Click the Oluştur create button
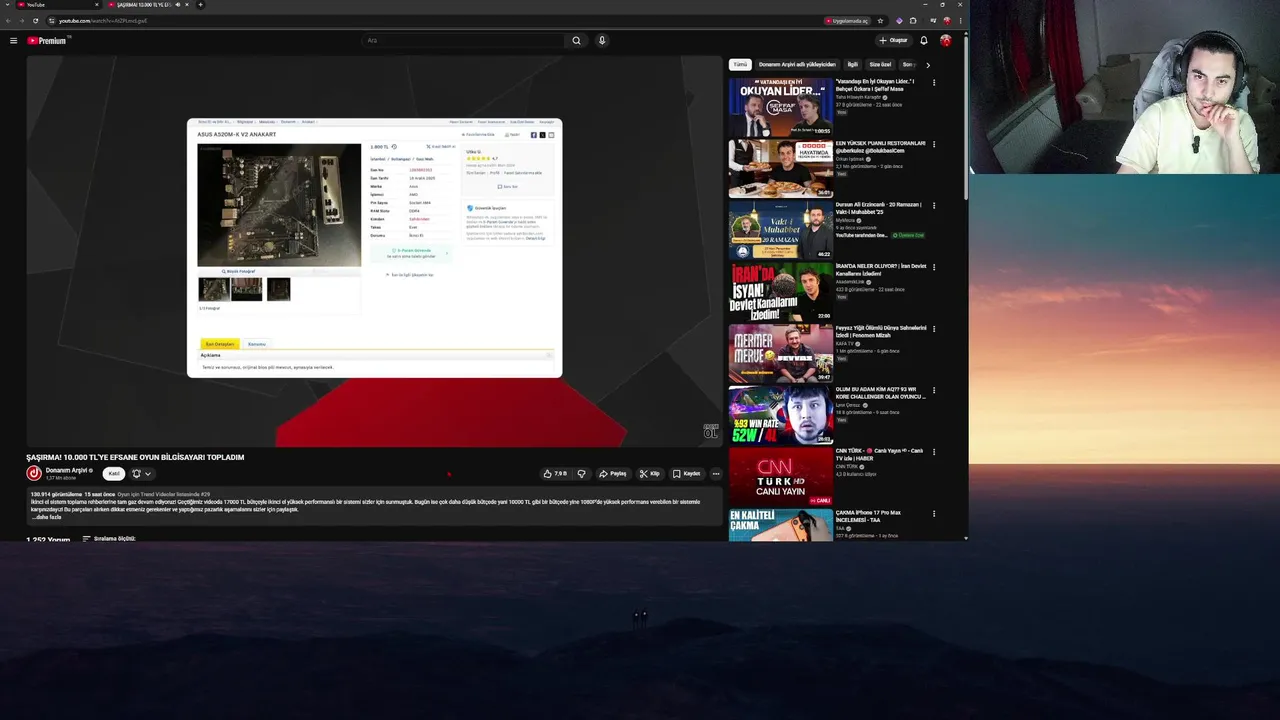This screenshot has height=720, width=1280. [893, 41]
